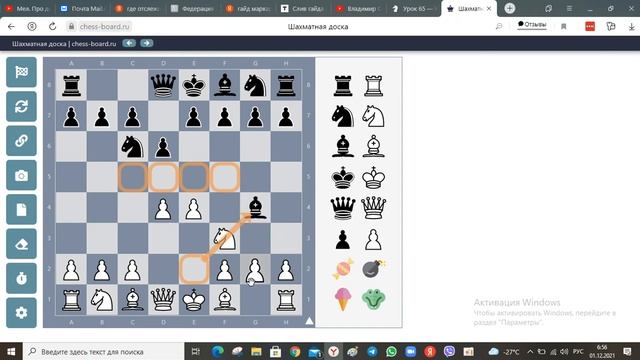Screen dimensions: 640x360
Task: Click the black bishop on g4
Action: 255,208
